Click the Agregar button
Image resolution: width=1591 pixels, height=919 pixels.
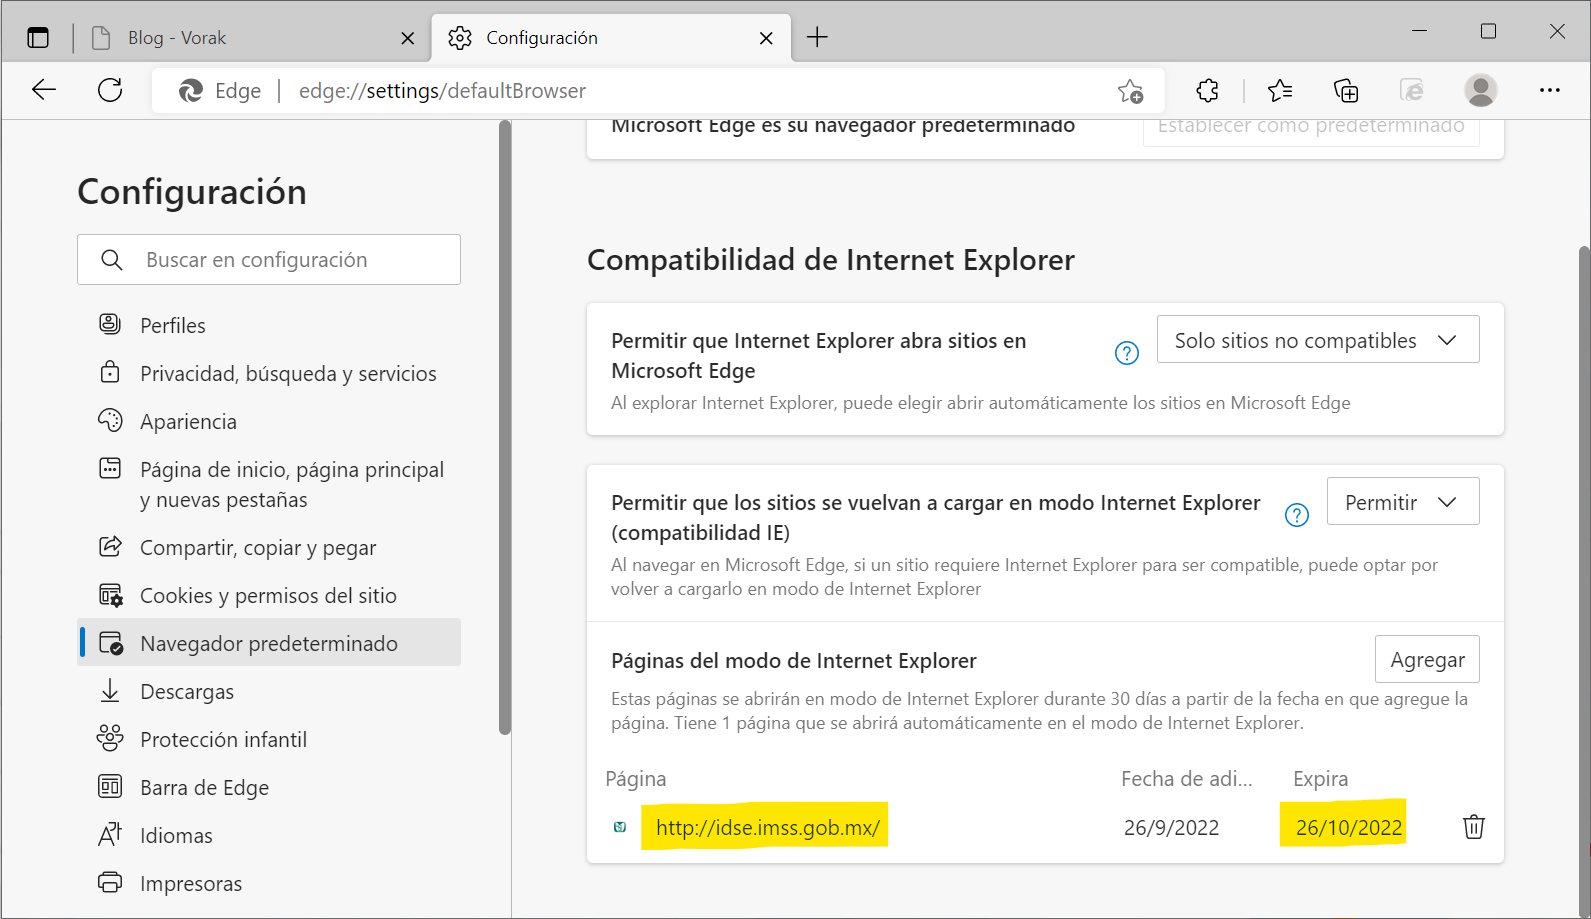tap(1427, 660)
